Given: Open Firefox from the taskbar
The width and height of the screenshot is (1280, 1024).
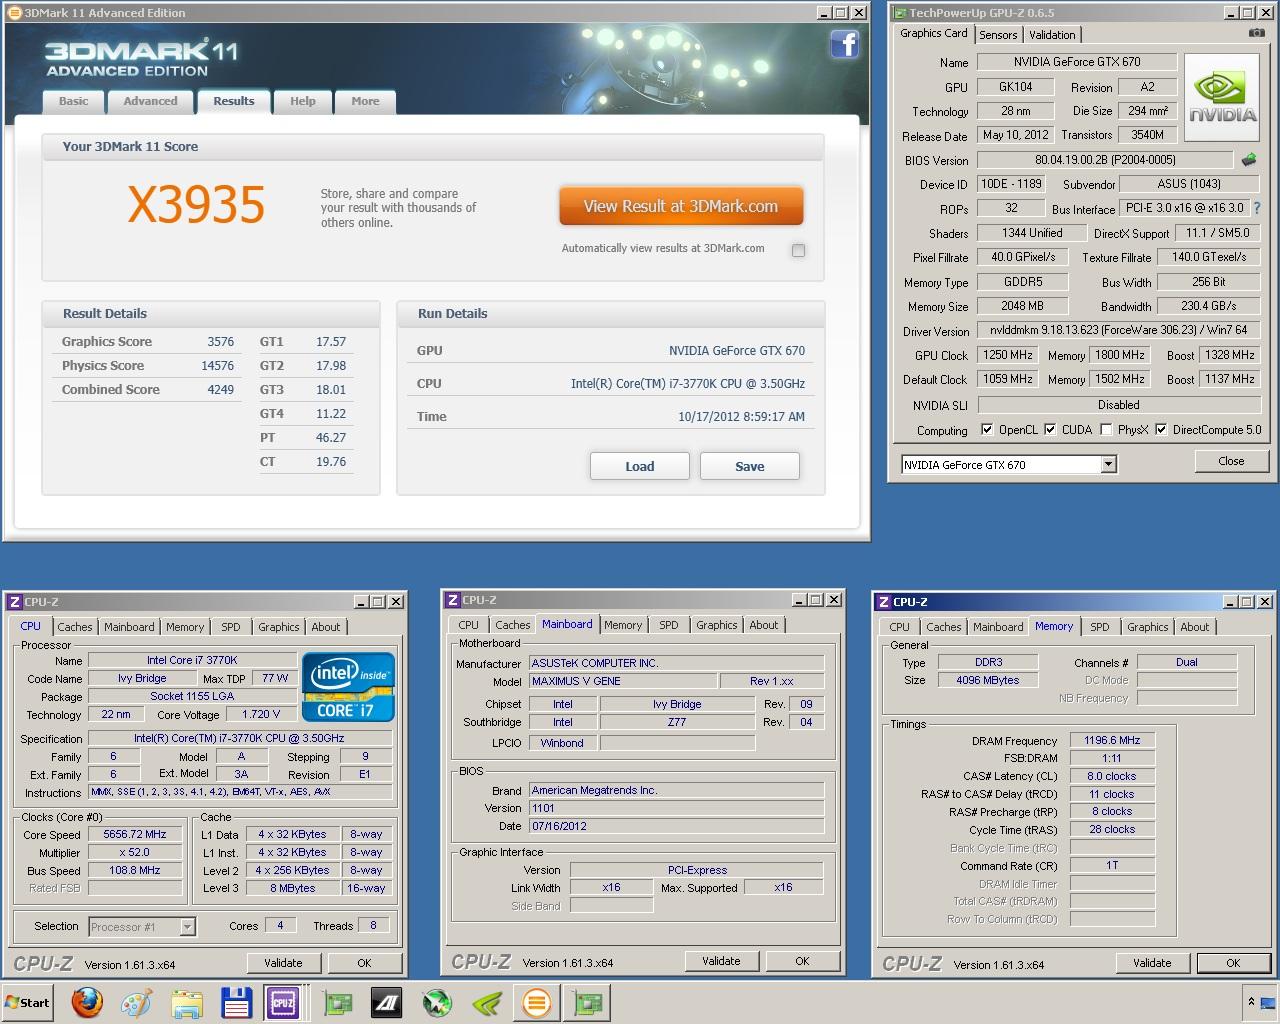Looking at the screenshot, I should point(87,1002).
